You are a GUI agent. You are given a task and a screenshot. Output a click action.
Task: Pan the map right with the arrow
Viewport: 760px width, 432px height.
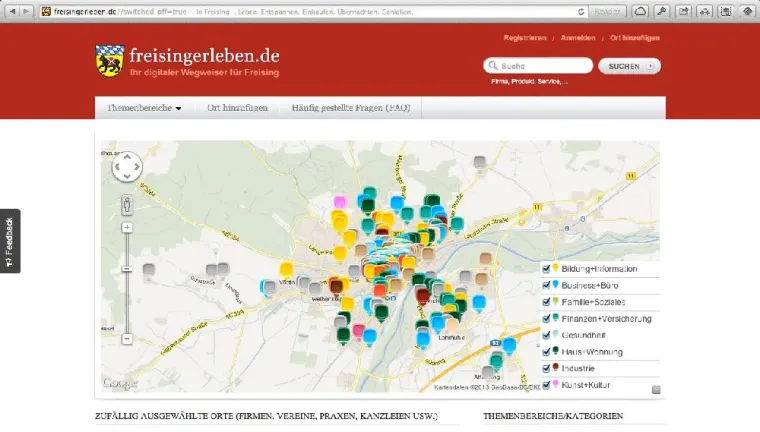pos(137,167)
